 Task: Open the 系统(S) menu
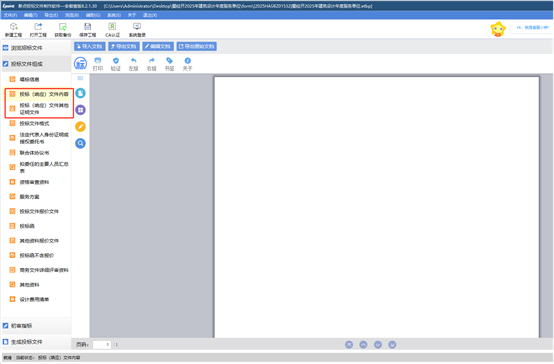click(x=114, y=15)
